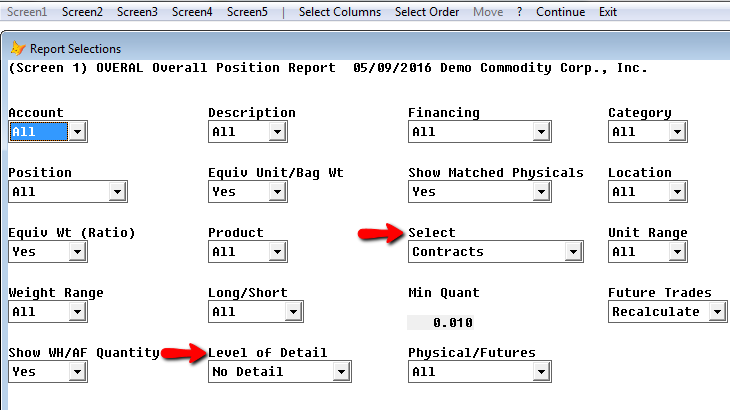Click the Report Selections title text
This screenshot has height=410, width=730.
coord(75,48)
